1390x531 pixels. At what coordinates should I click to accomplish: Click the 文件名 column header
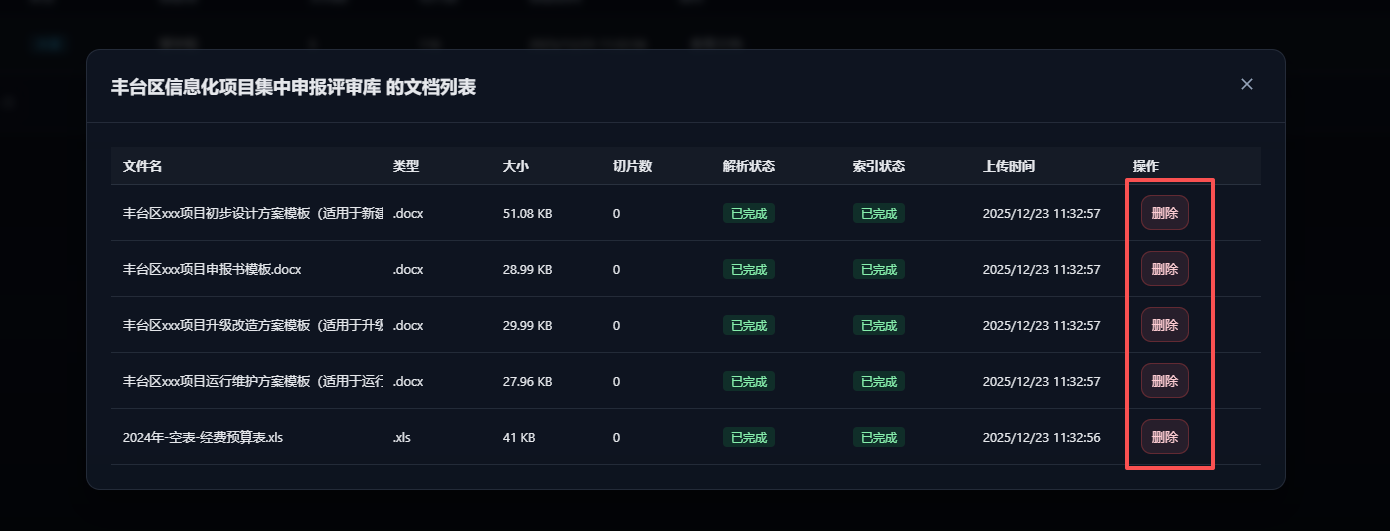[142, 166]
